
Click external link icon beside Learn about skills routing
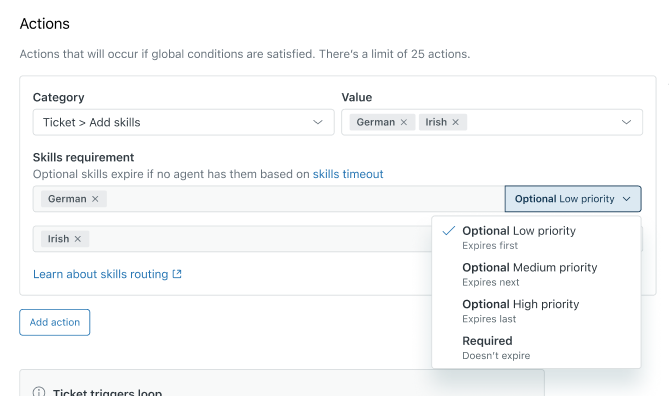[177, 274]
